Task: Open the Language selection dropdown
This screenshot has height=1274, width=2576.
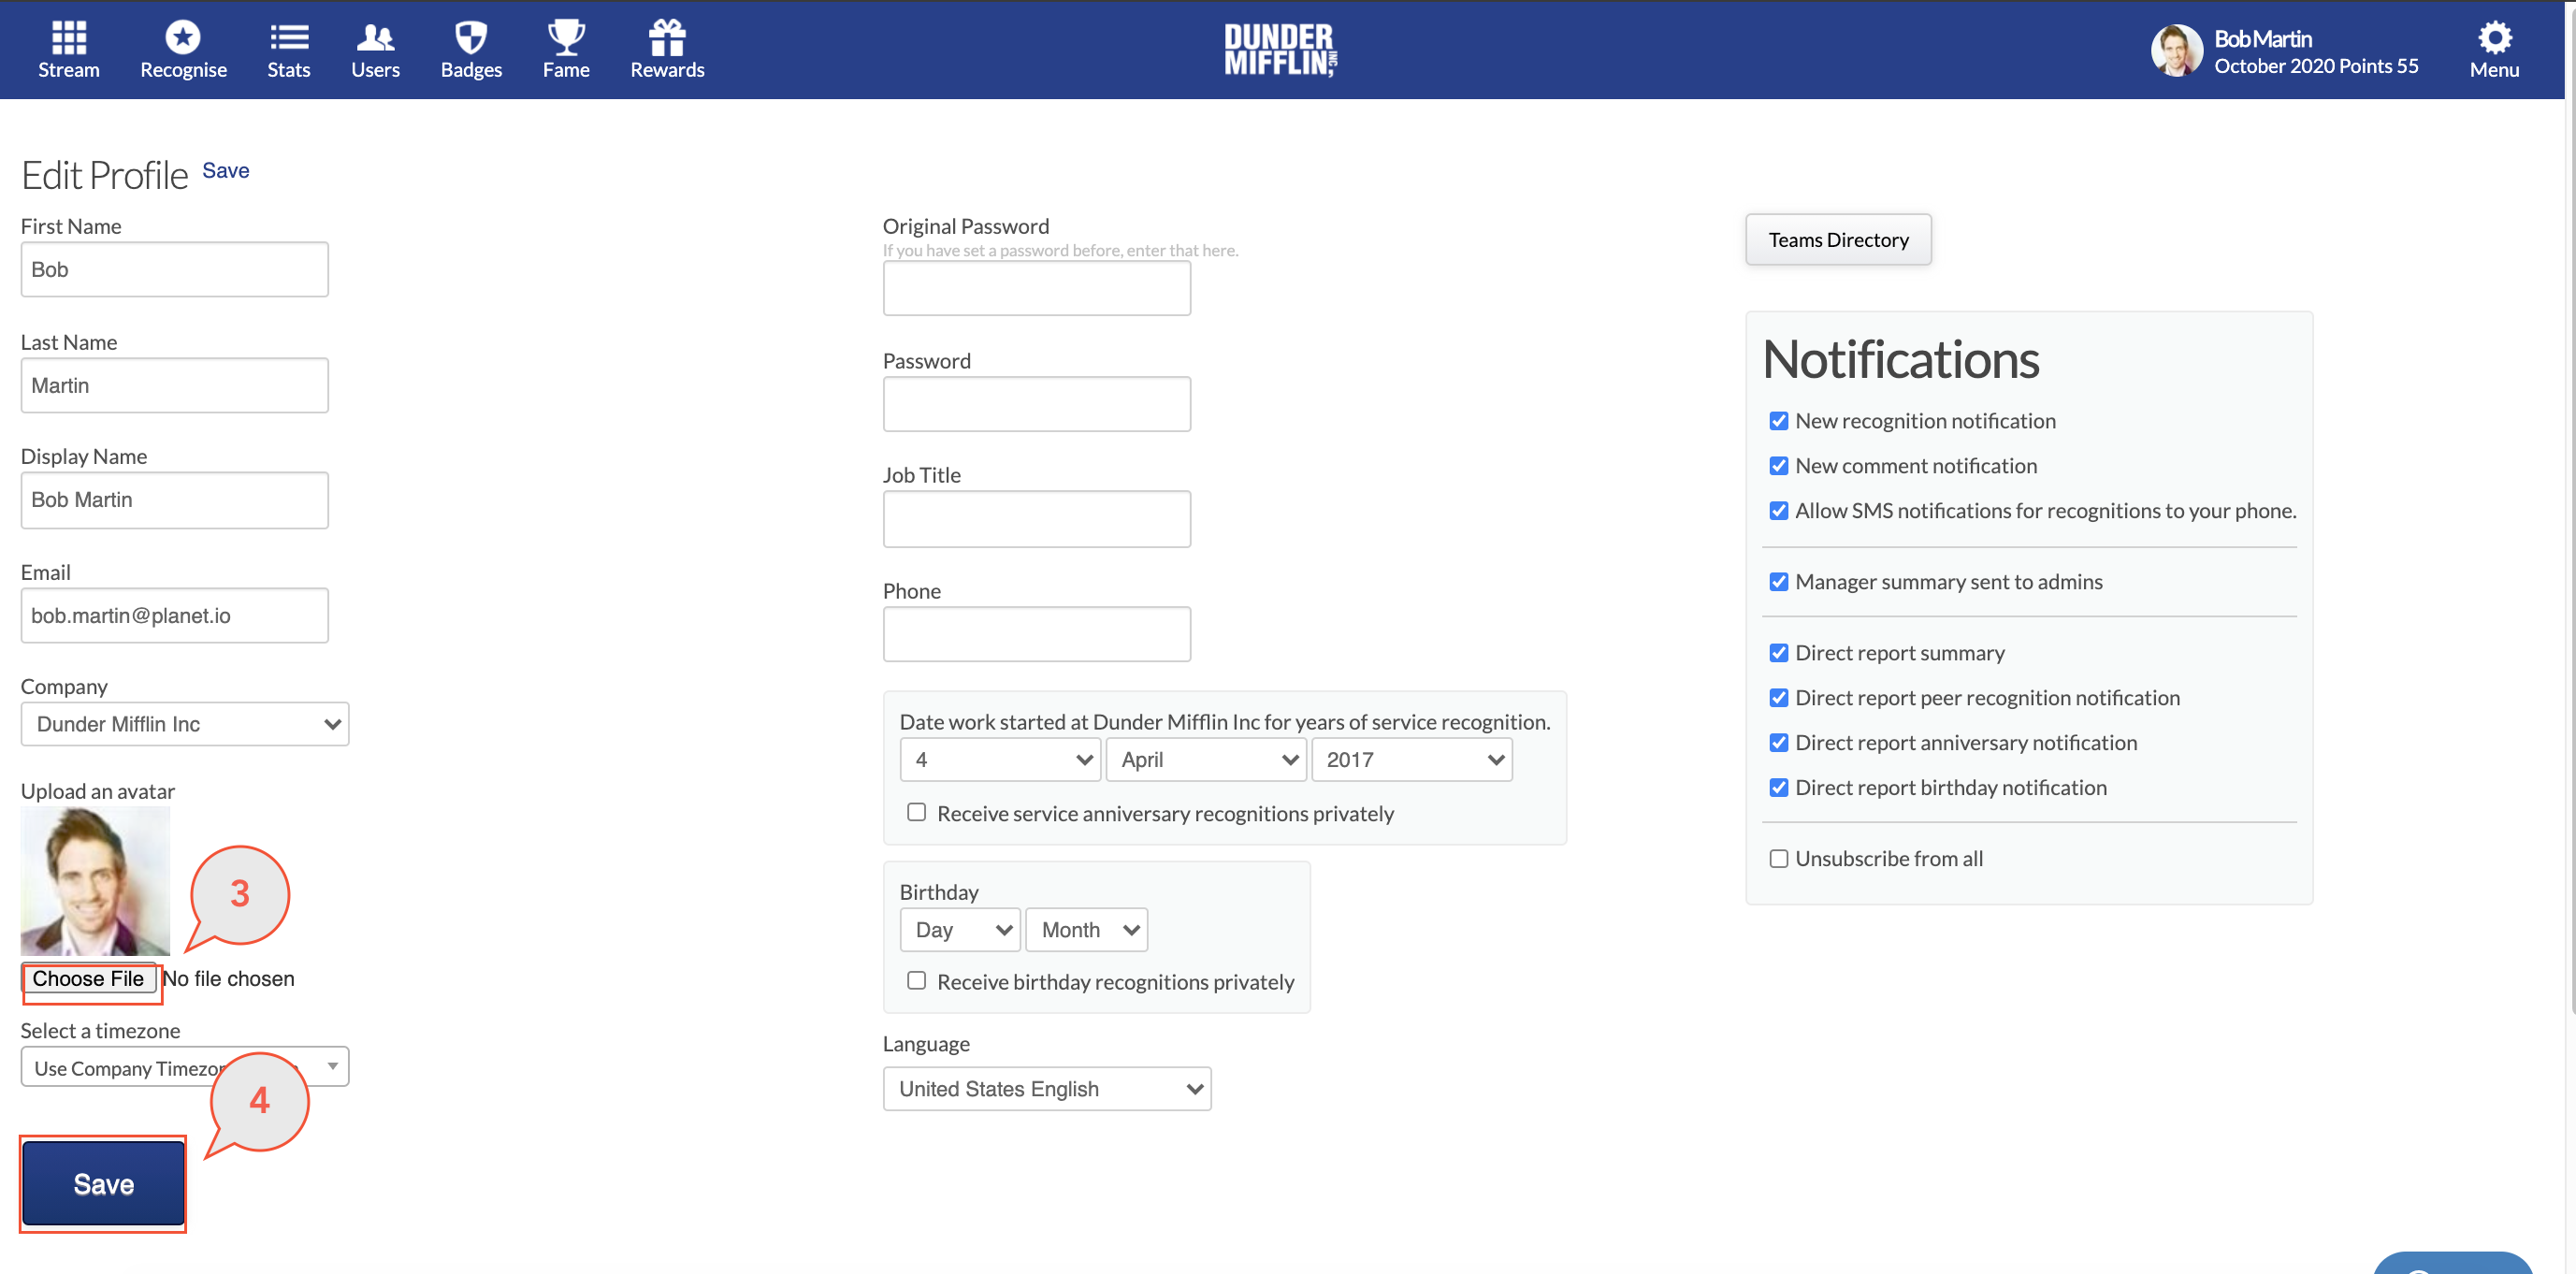Action: 1046,1088
